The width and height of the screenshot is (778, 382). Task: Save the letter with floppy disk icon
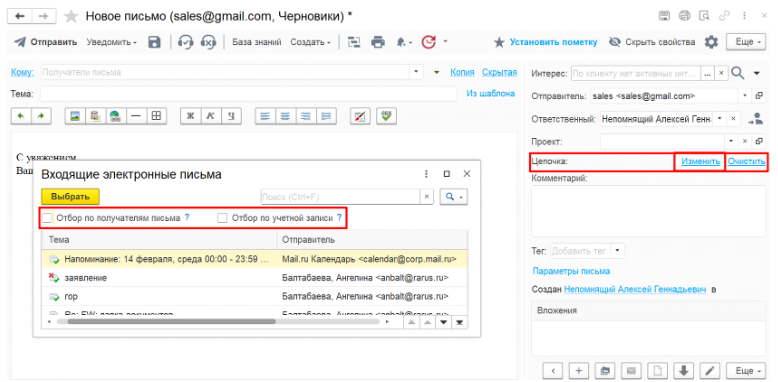pyautogui.click(x=154, y=42)
